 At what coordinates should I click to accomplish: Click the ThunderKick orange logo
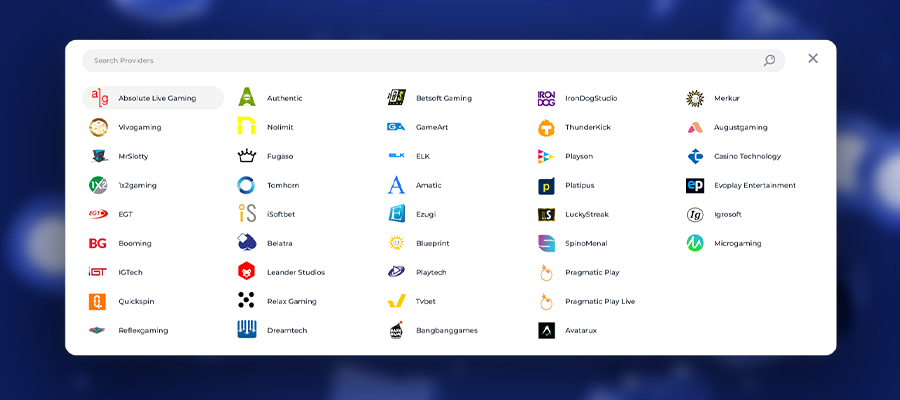point(546,127)
